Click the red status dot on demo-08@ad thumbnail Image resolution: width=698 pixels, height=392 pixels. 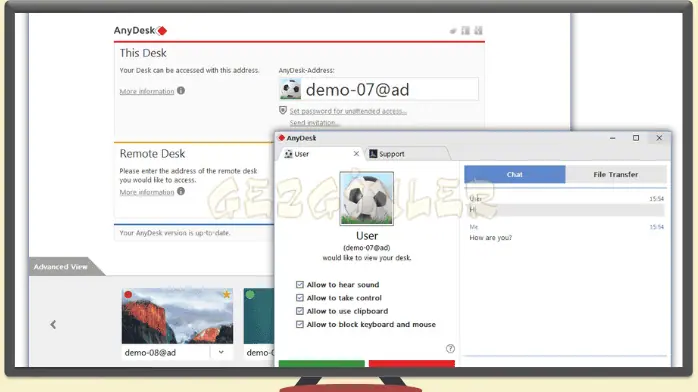tap(128, 294)
